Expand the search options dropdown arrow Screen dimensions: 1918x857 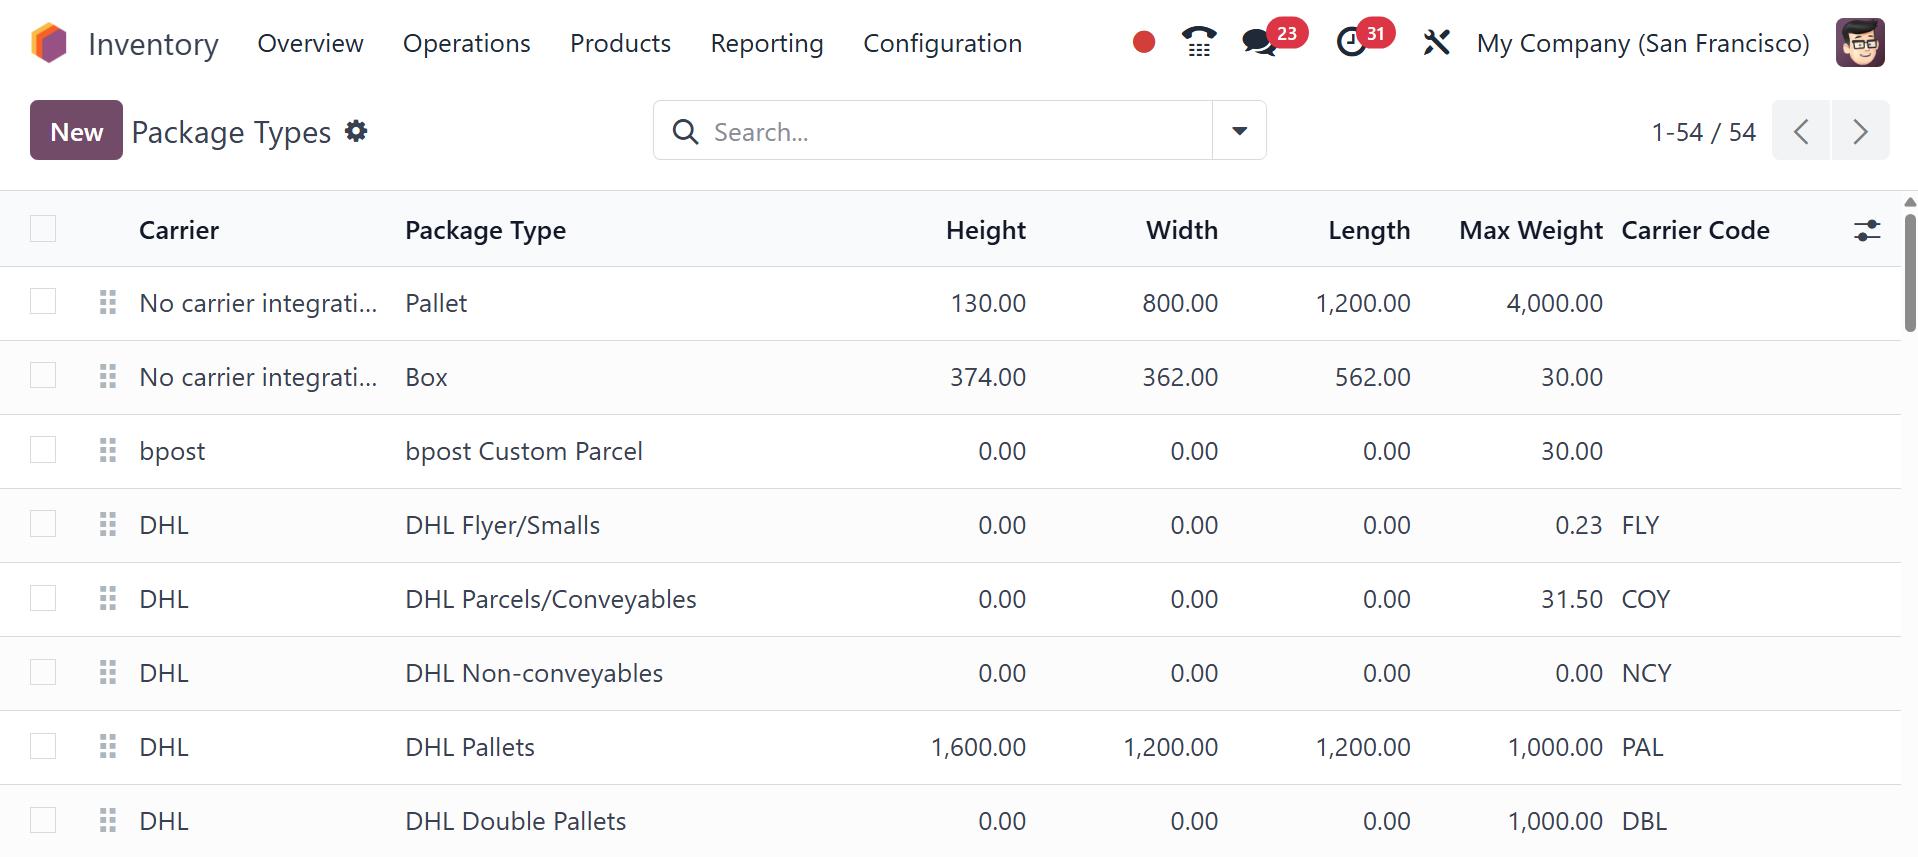[x=1239, y=130]
